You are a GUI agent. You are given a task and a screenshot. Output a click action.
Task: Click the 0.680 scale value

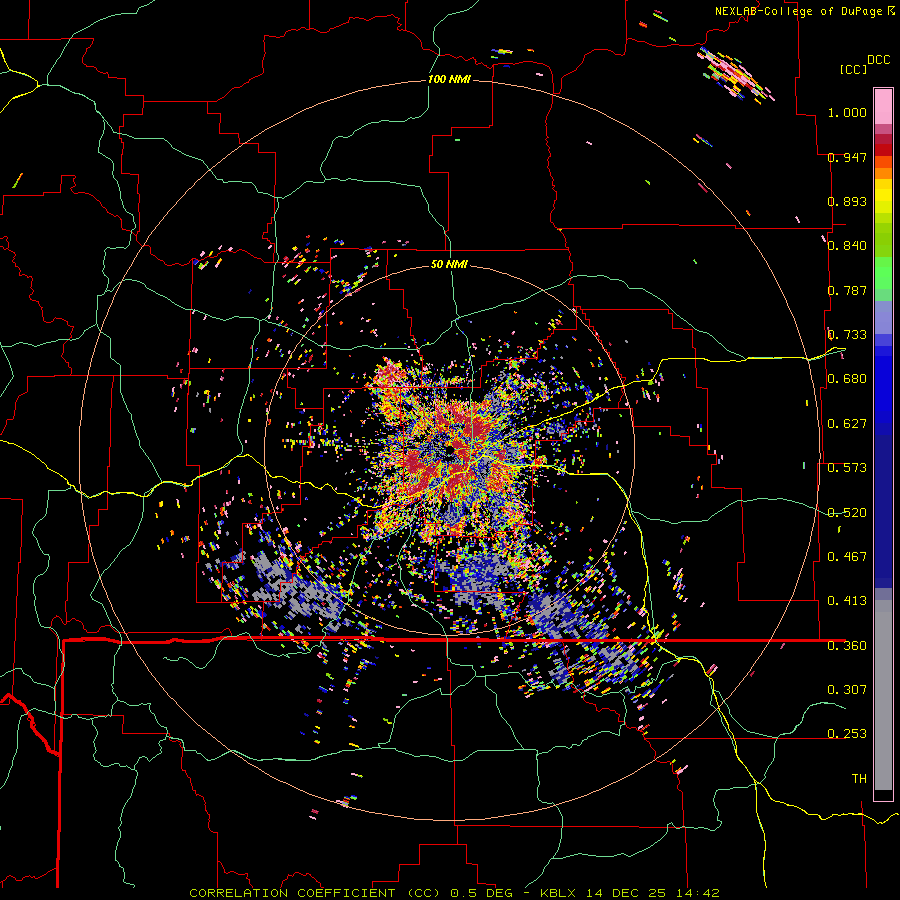(847, 379)
